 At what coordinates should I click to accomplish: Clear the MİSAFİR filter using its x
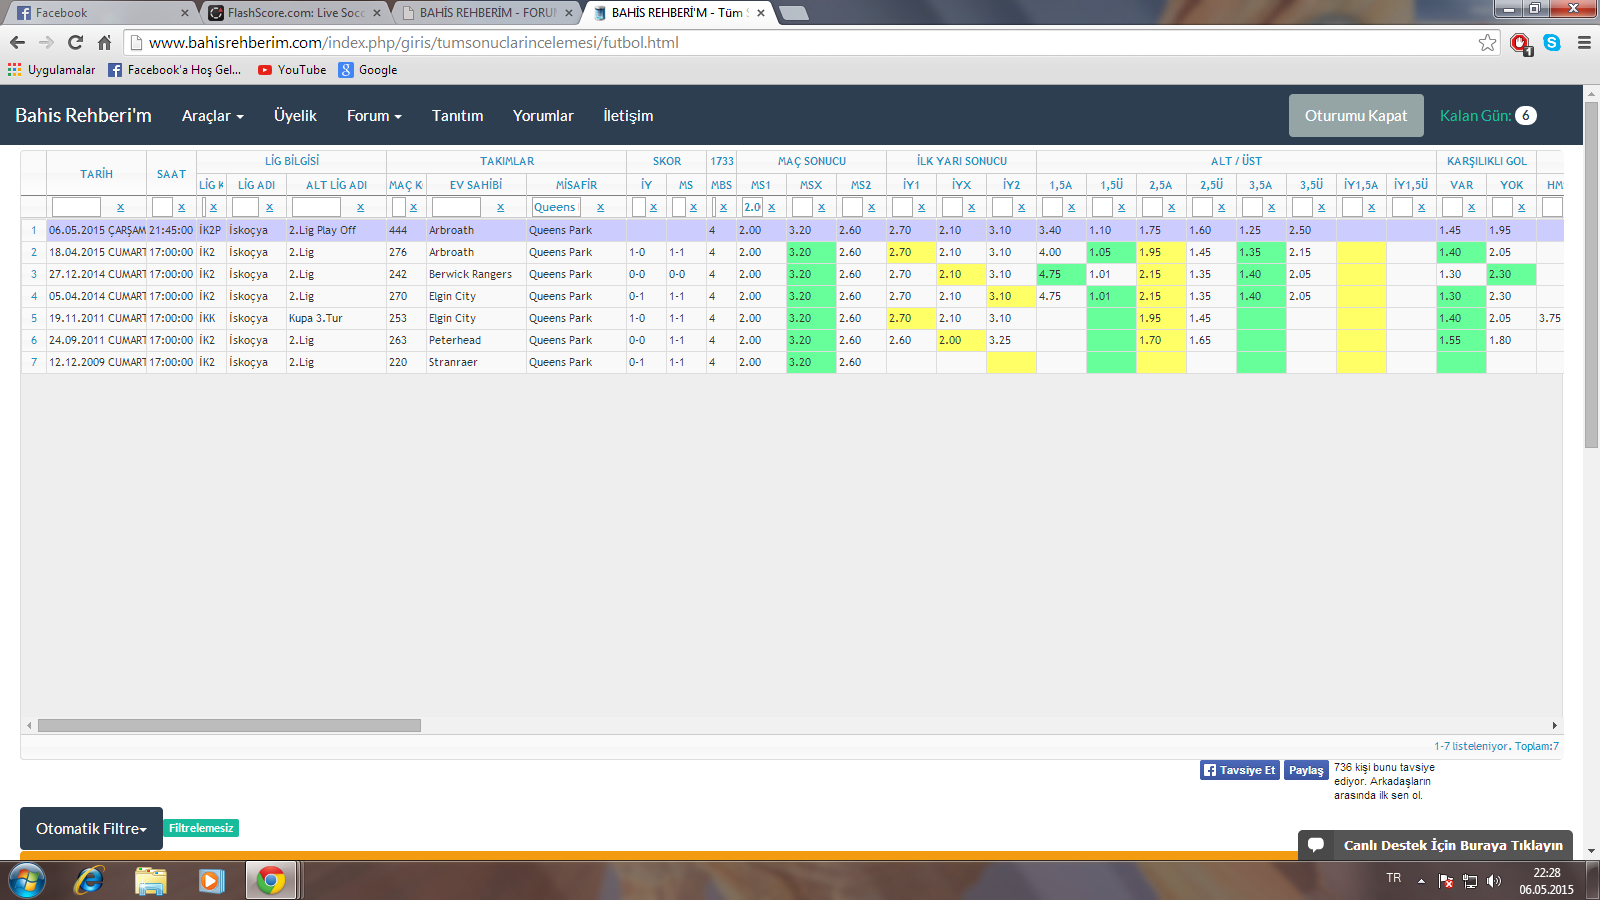(x=600, y=207)
